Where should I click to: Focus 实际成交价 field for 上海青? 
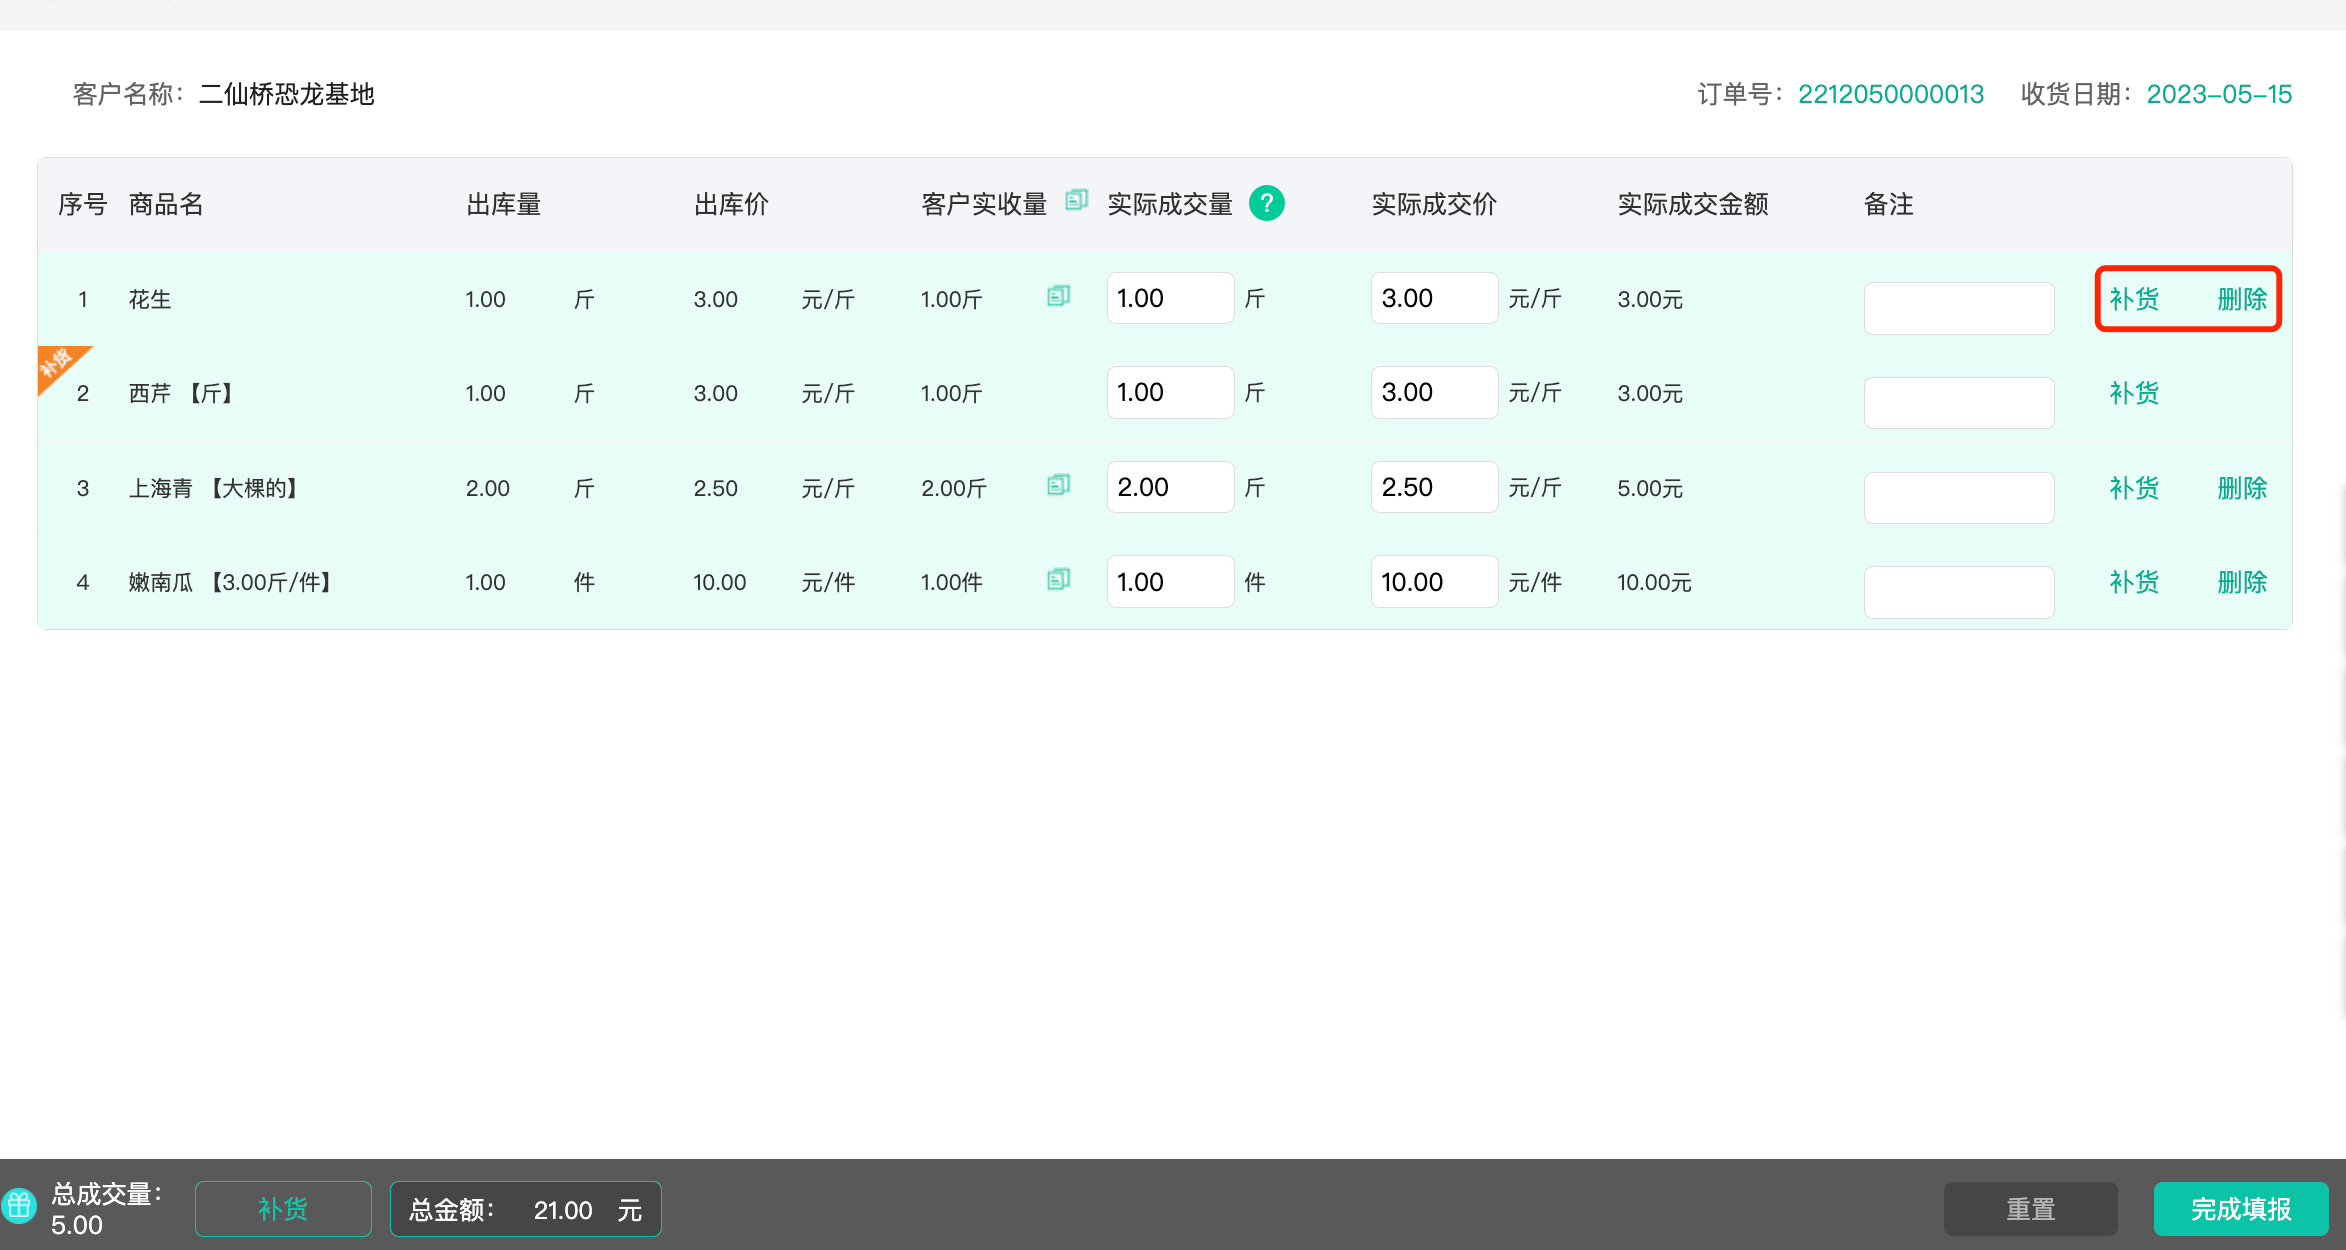point(1433,487)
